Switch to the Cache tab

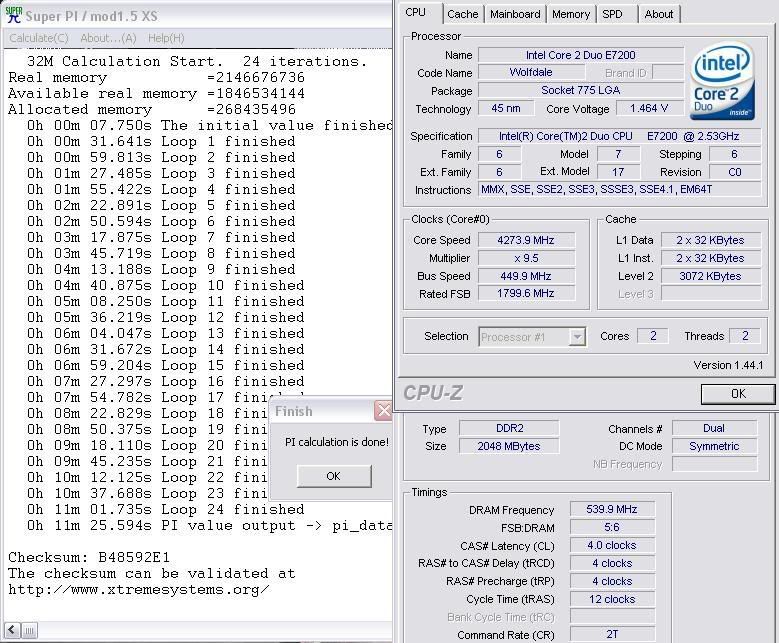pos(462,14)
